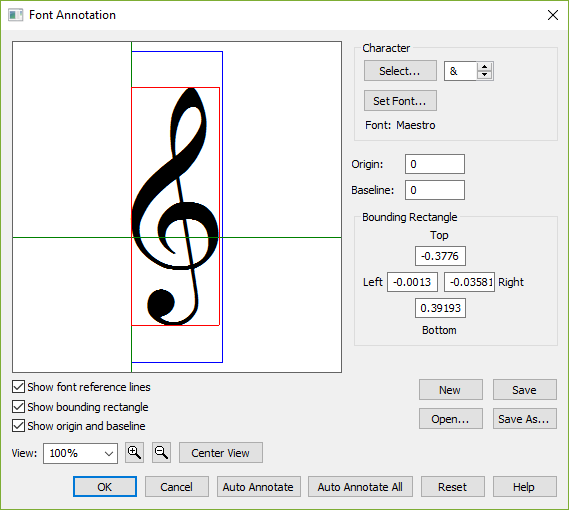Click the Center View button
Viewport: 569px width, 510px height.
(x=221, y=453)
